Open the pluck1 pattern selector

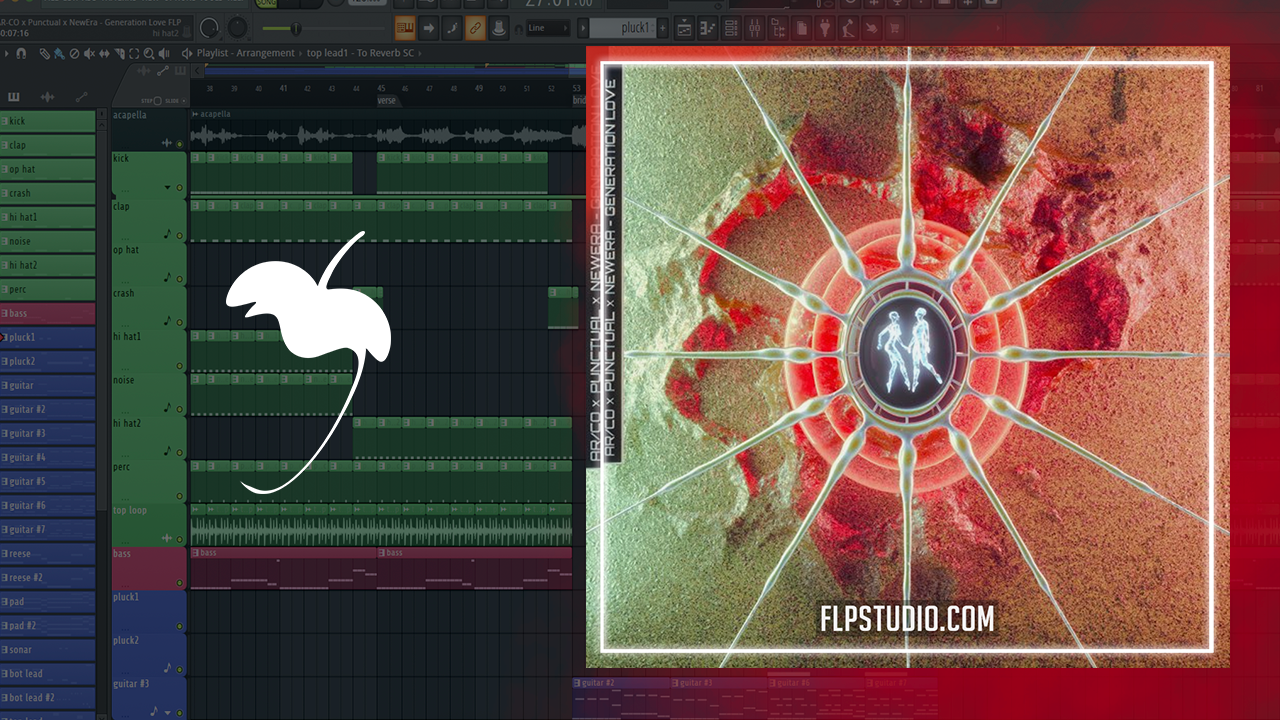(x=622, y=28)
